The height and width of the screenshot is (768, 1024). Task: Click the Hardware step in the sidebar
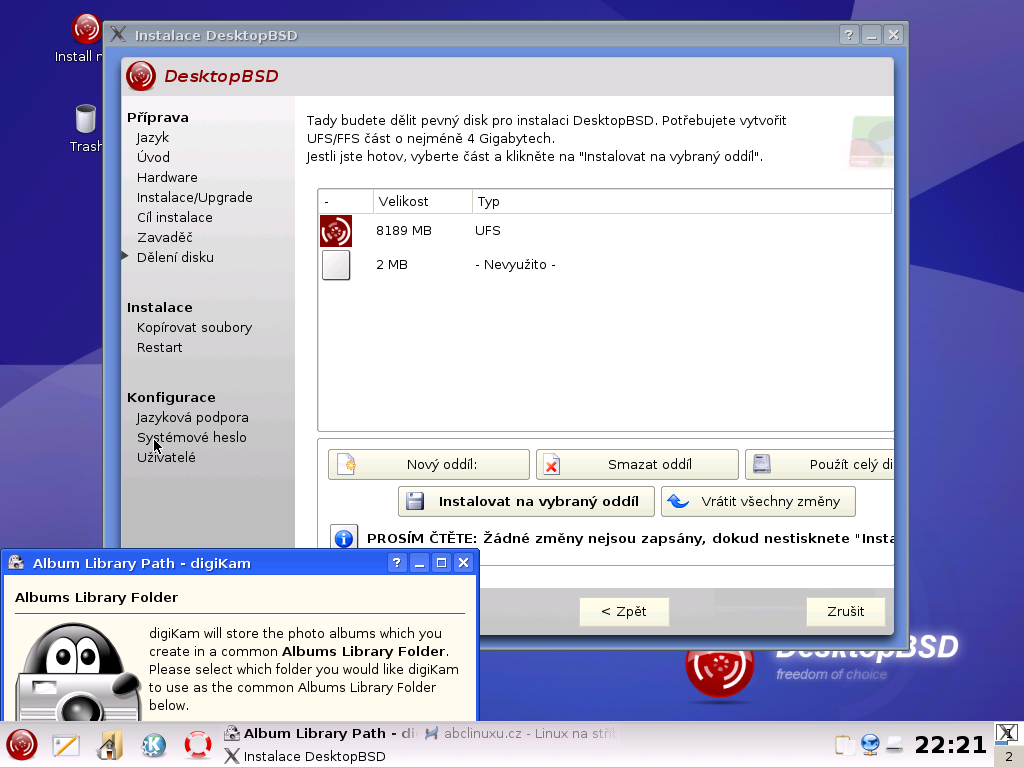point(167,177)
